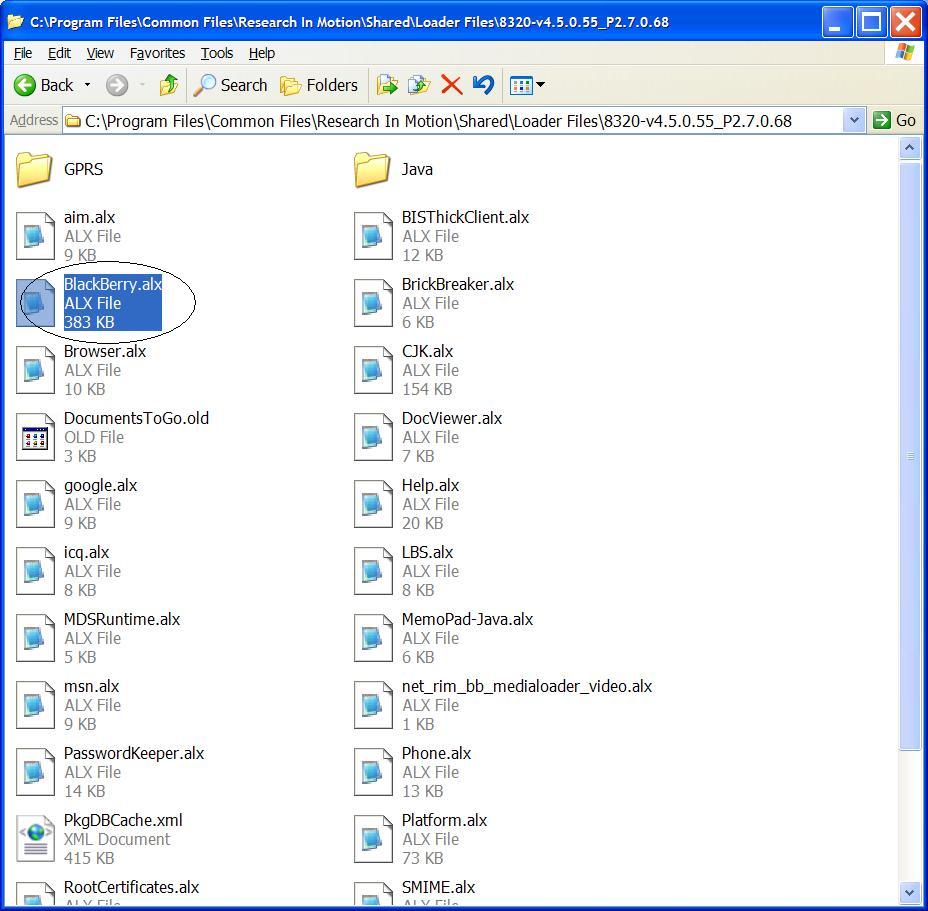The height and width of the screenshot is (911, 928).
Task: Click the RootCertificates.alx file name
Action: click(x=131, y=887)
